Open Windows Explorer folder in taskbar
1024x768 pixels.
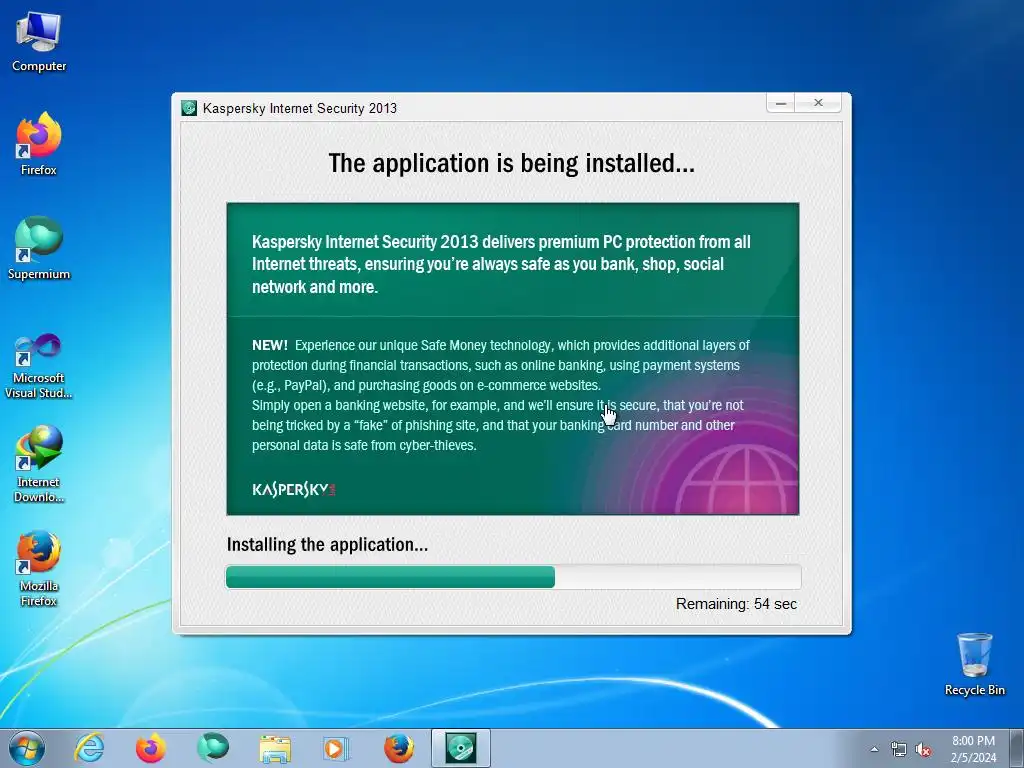[x=275, y=748]
